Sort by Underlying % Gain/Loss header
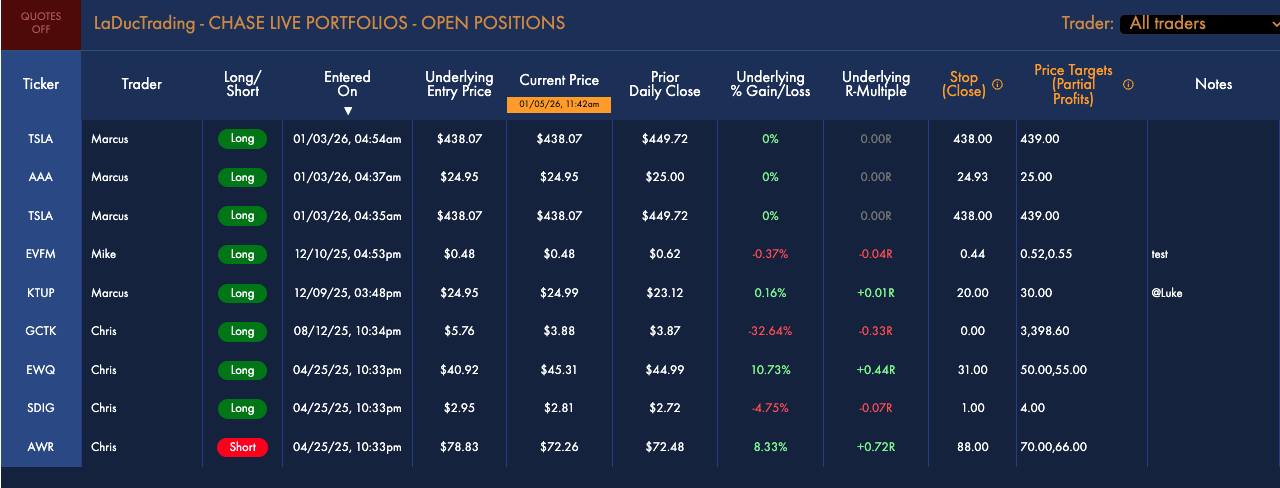1280x488 pixels. (x=770, y=84)
